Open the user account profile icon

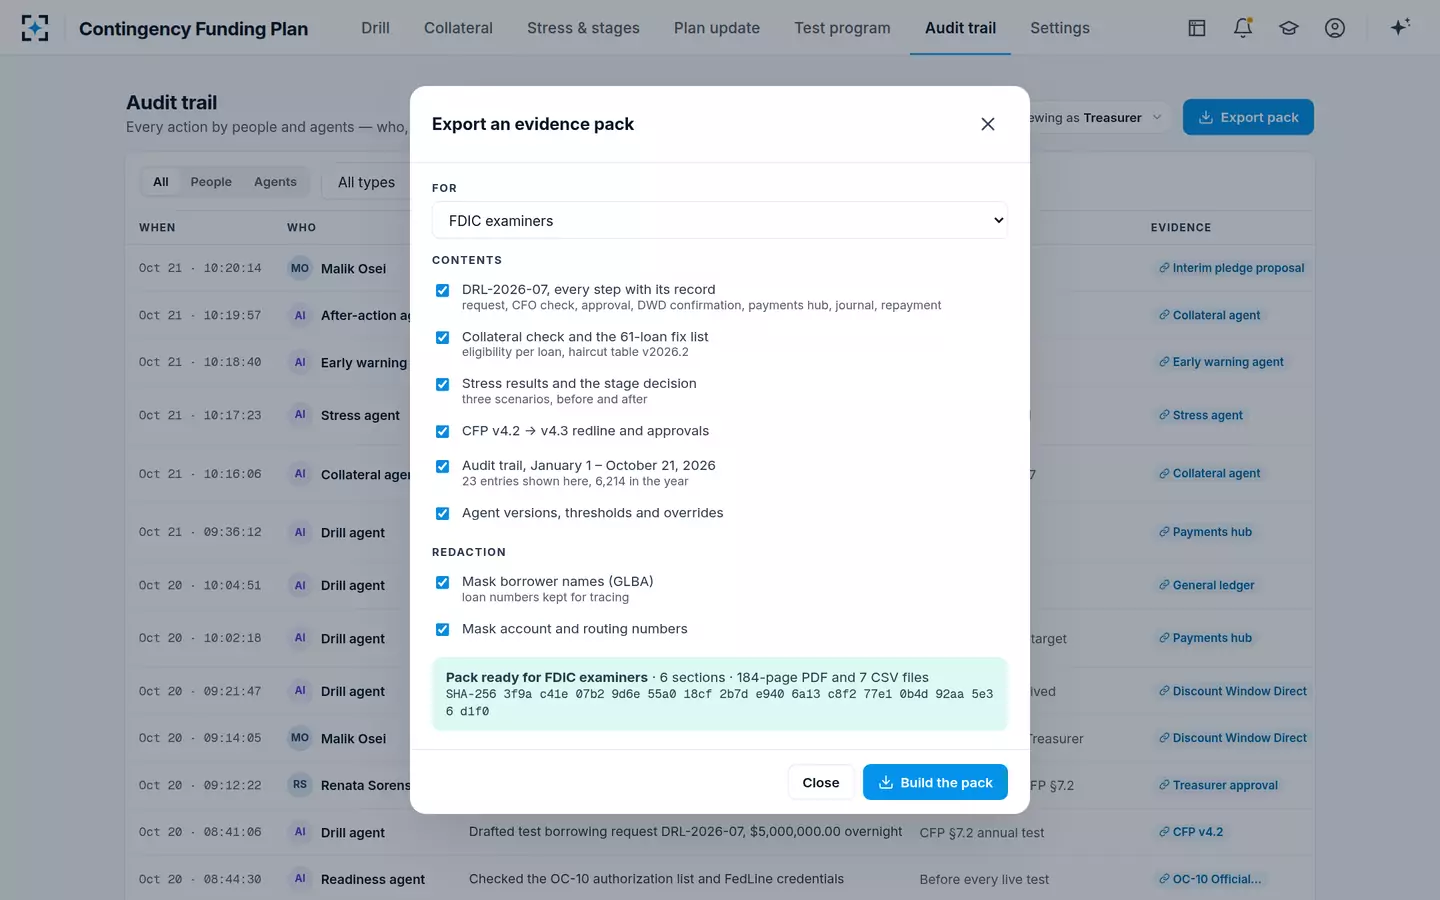[1335, 28]
